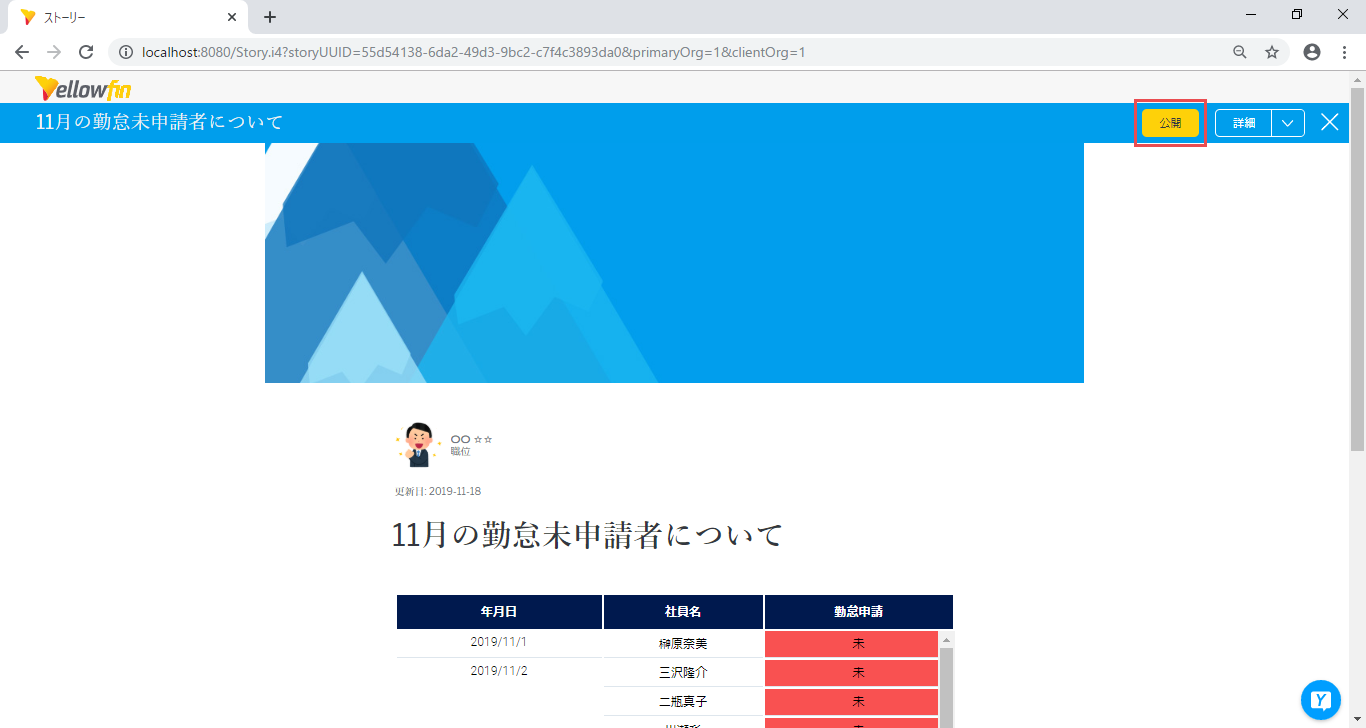Click the employee name 榊原奈美

[684, 644]
